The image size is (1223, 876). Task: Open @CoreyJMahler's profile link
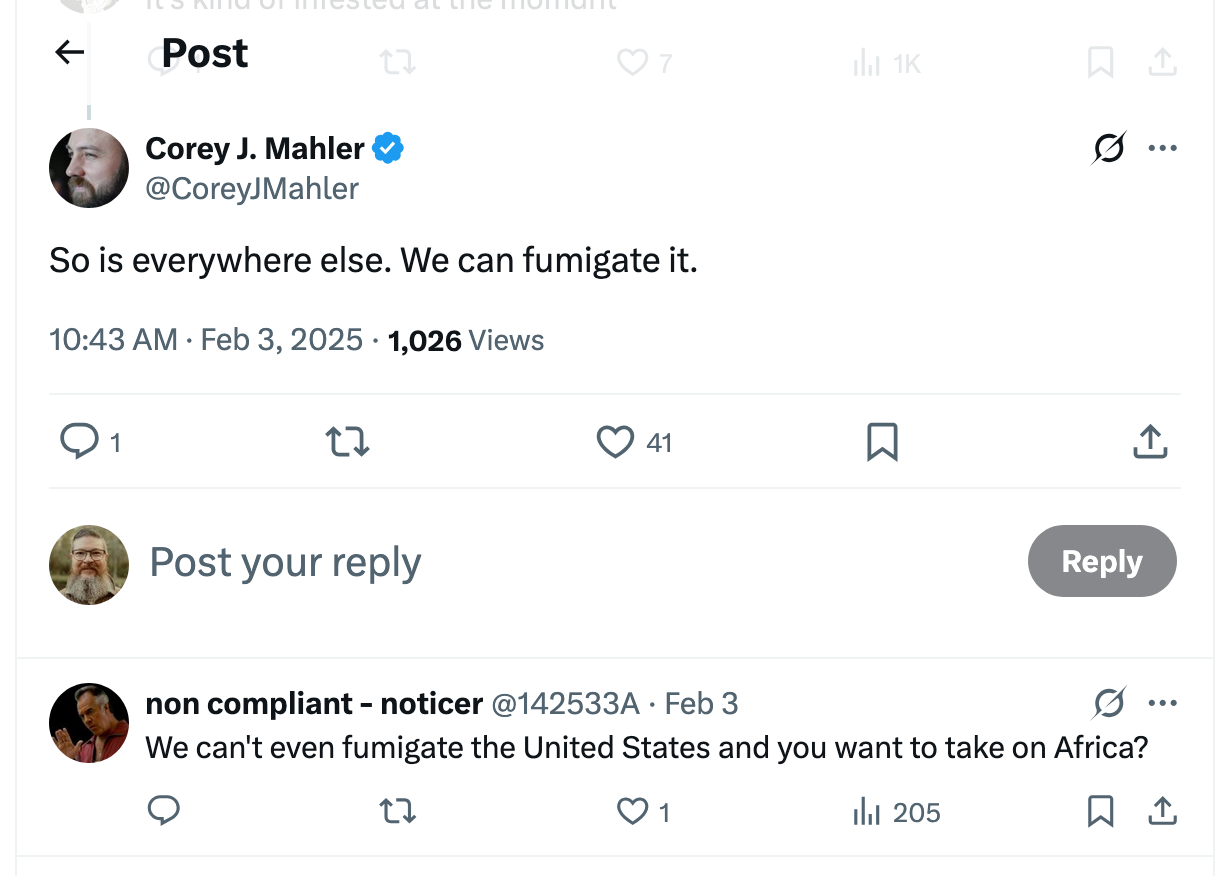click(252, 188)
